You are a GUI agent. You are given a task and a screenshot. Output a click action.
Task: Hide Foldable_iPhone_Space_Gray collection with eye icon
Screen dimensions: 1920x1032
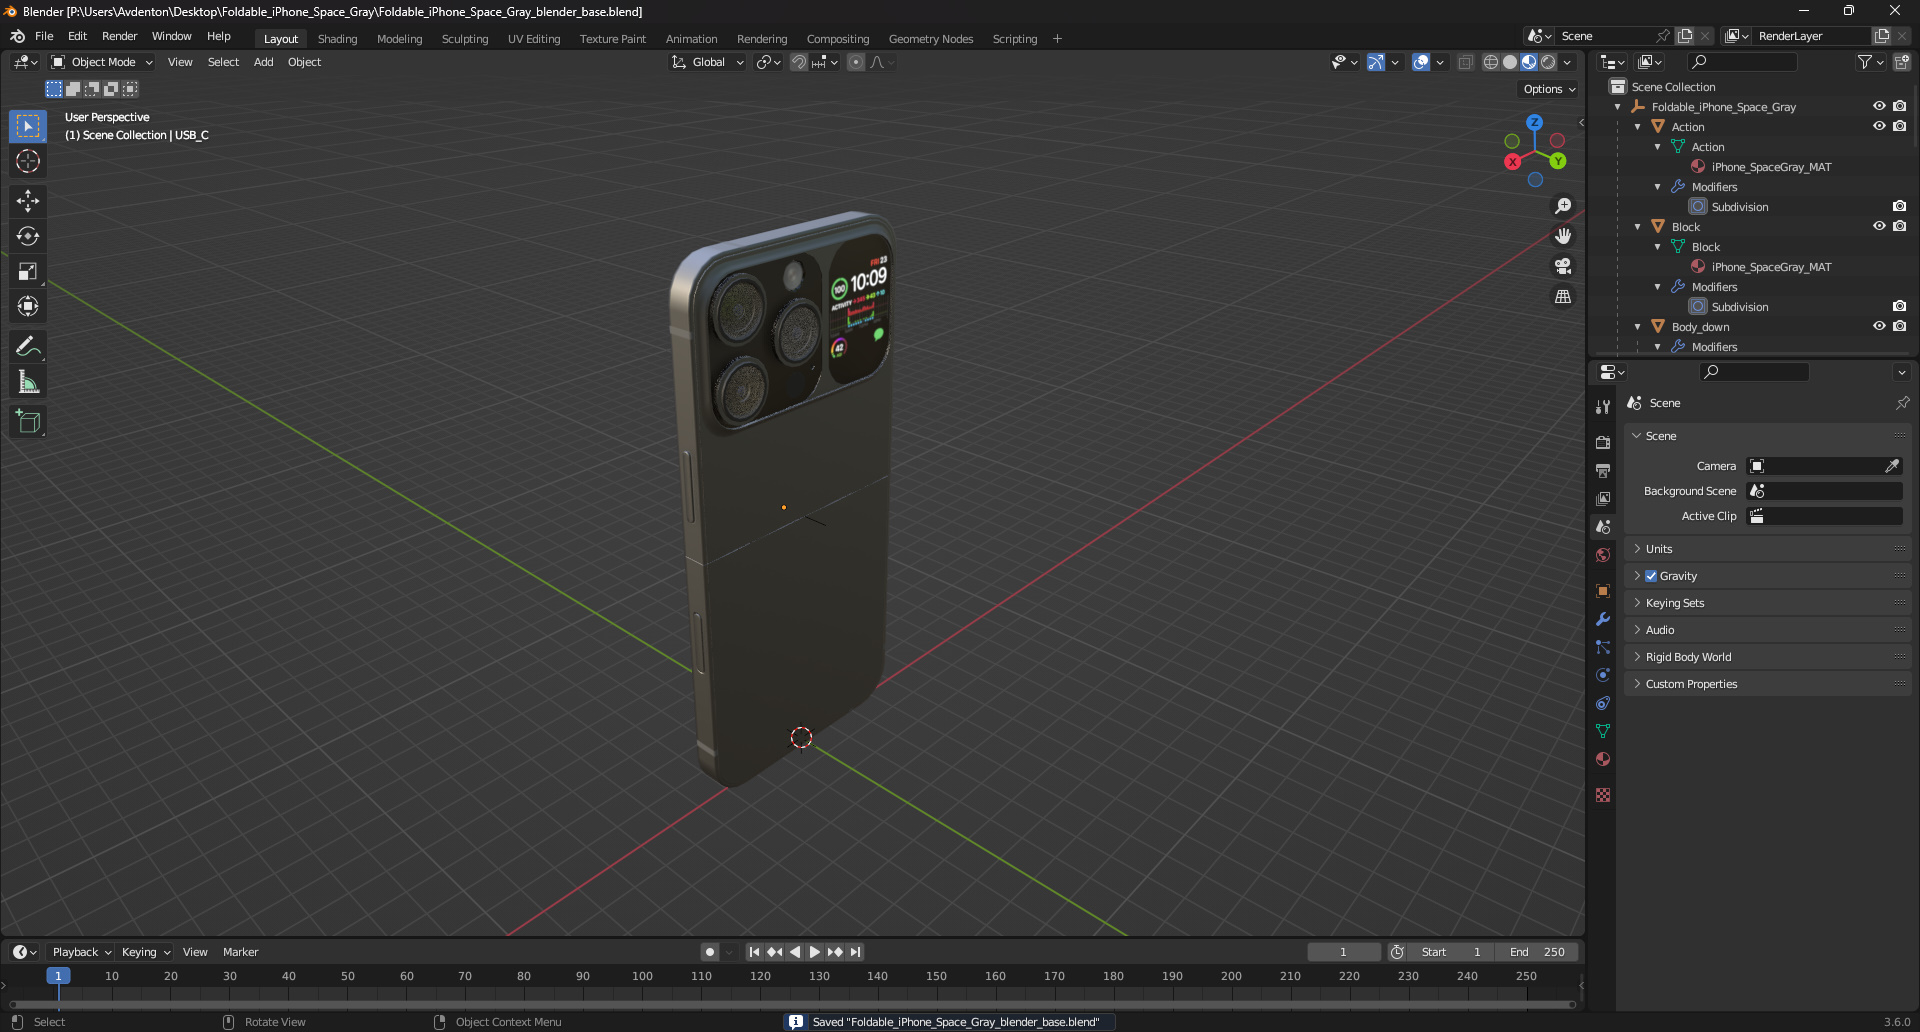point(1879,106)
